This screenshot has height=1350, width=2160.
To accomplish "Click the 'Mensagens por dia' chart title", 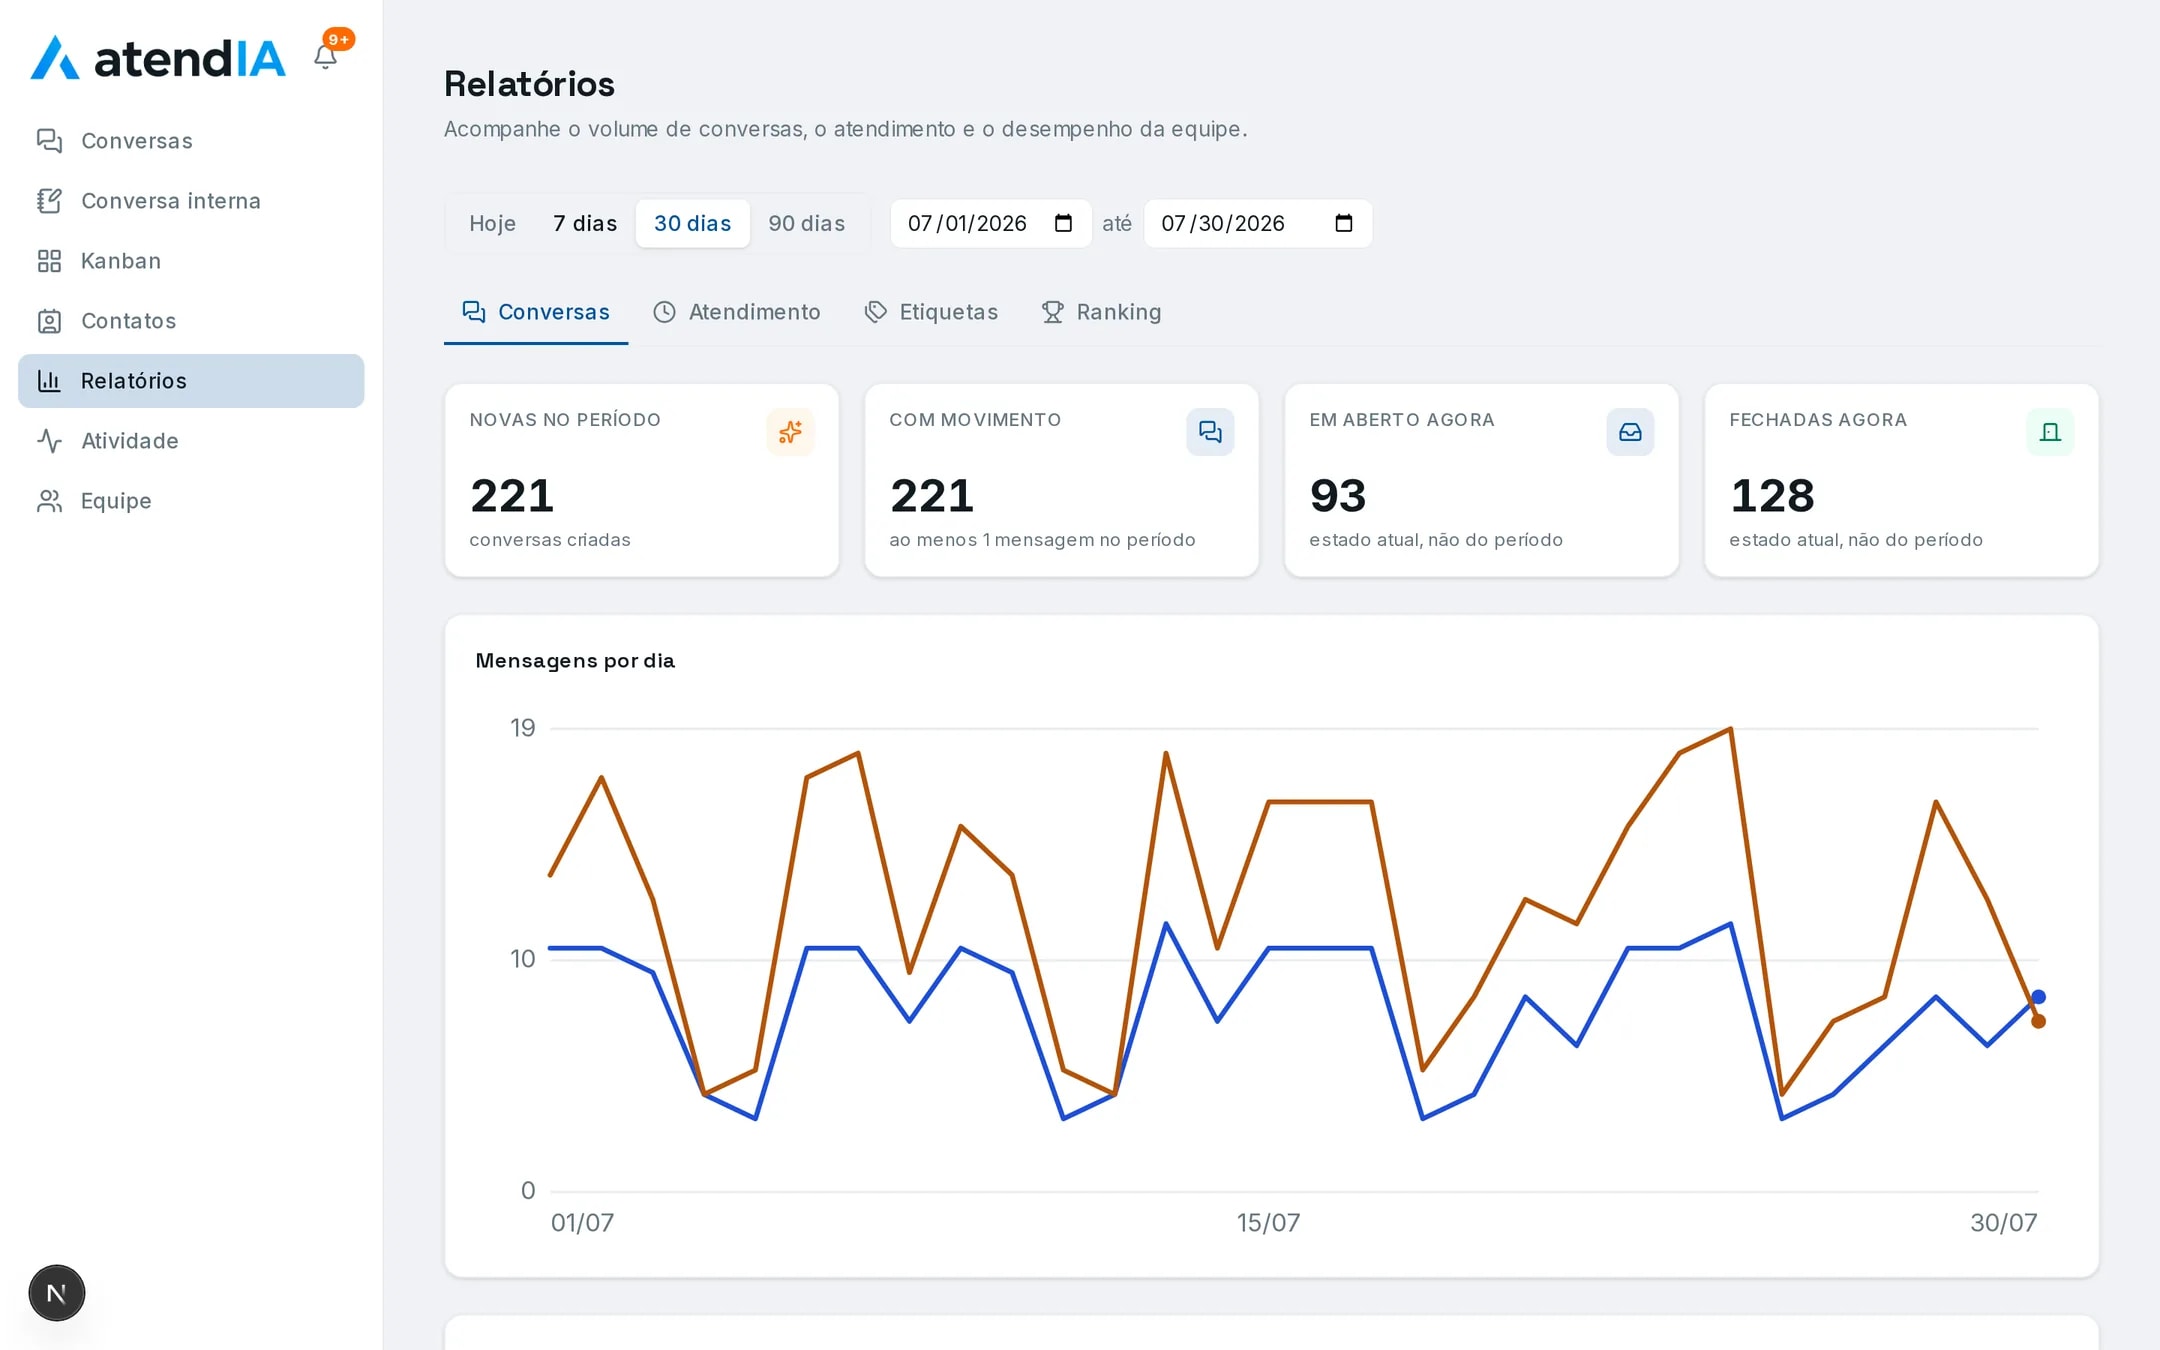I will point(575,661).
